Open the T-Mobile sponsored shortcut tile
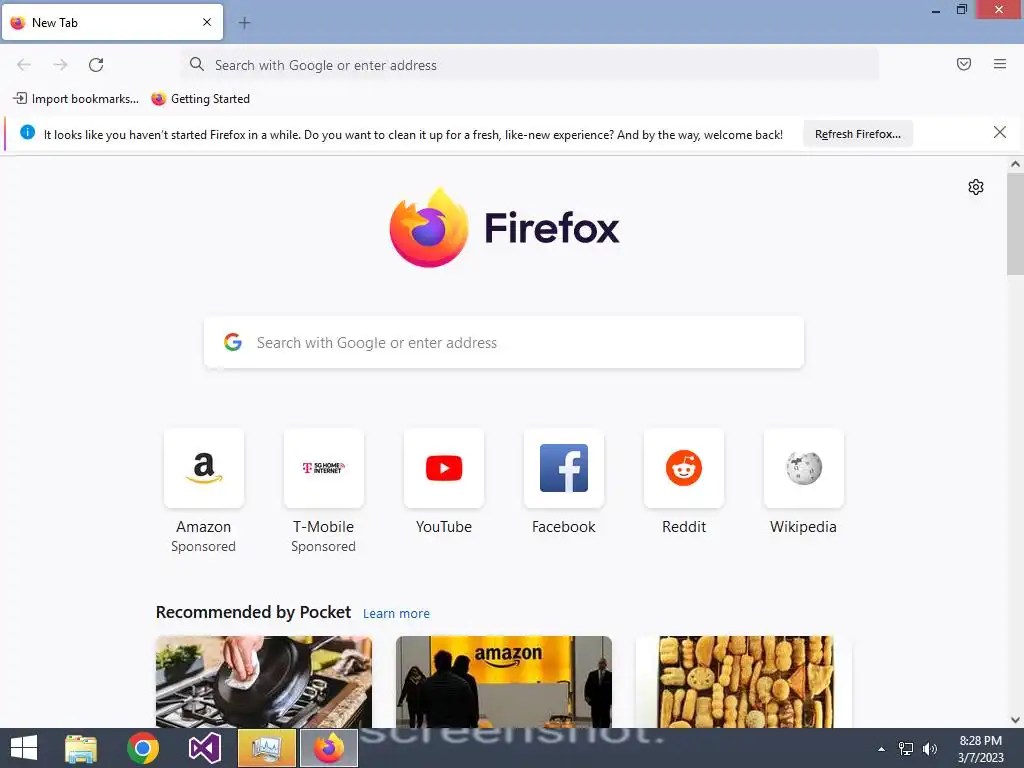The height and width of the screenshot is (768, 1024). [324, 468]
